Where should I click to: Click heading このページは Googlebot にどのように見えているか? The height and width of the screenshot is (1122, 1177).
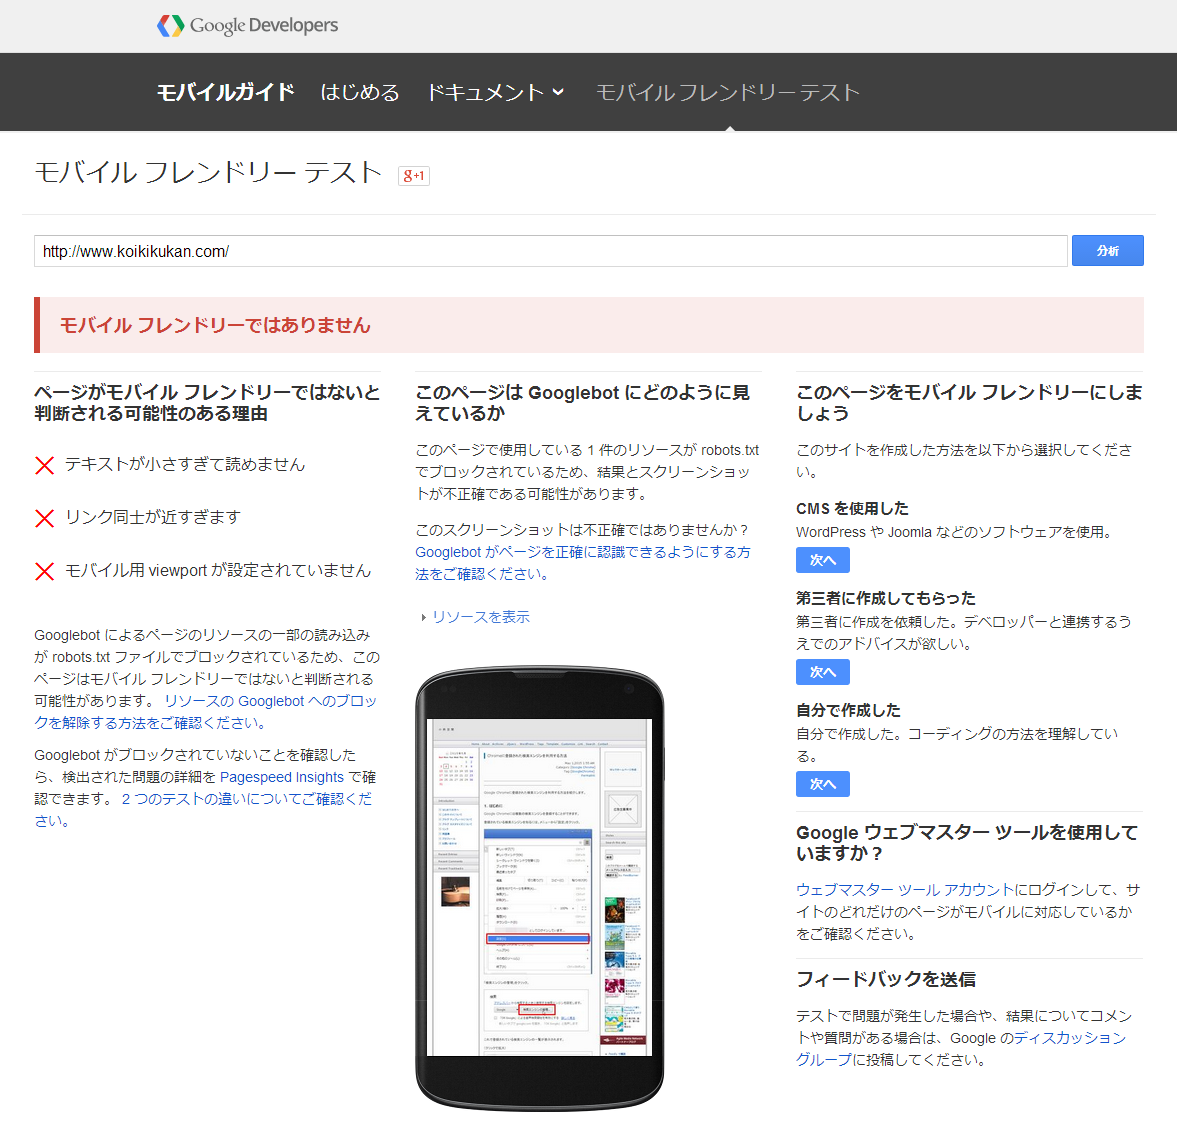[582, 403]
